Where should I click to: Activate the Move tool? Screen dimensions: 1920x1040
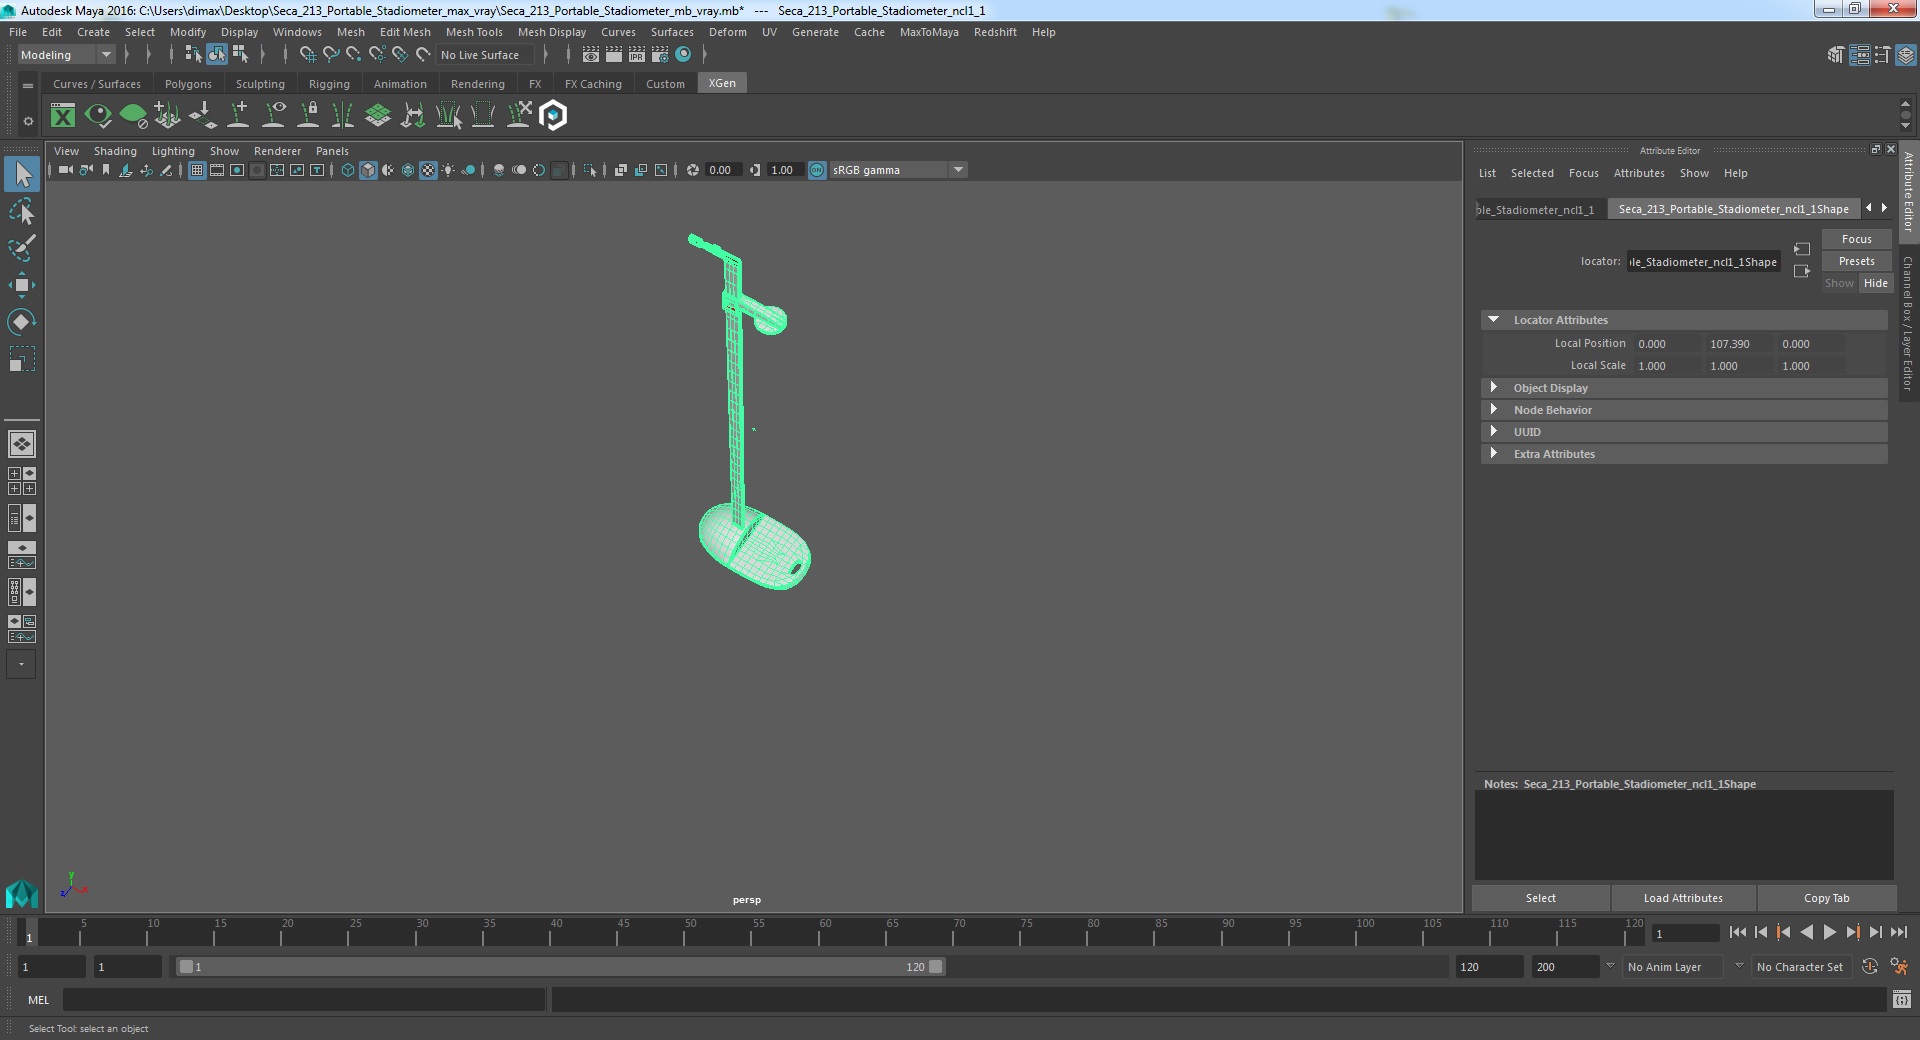pos(22,285)
